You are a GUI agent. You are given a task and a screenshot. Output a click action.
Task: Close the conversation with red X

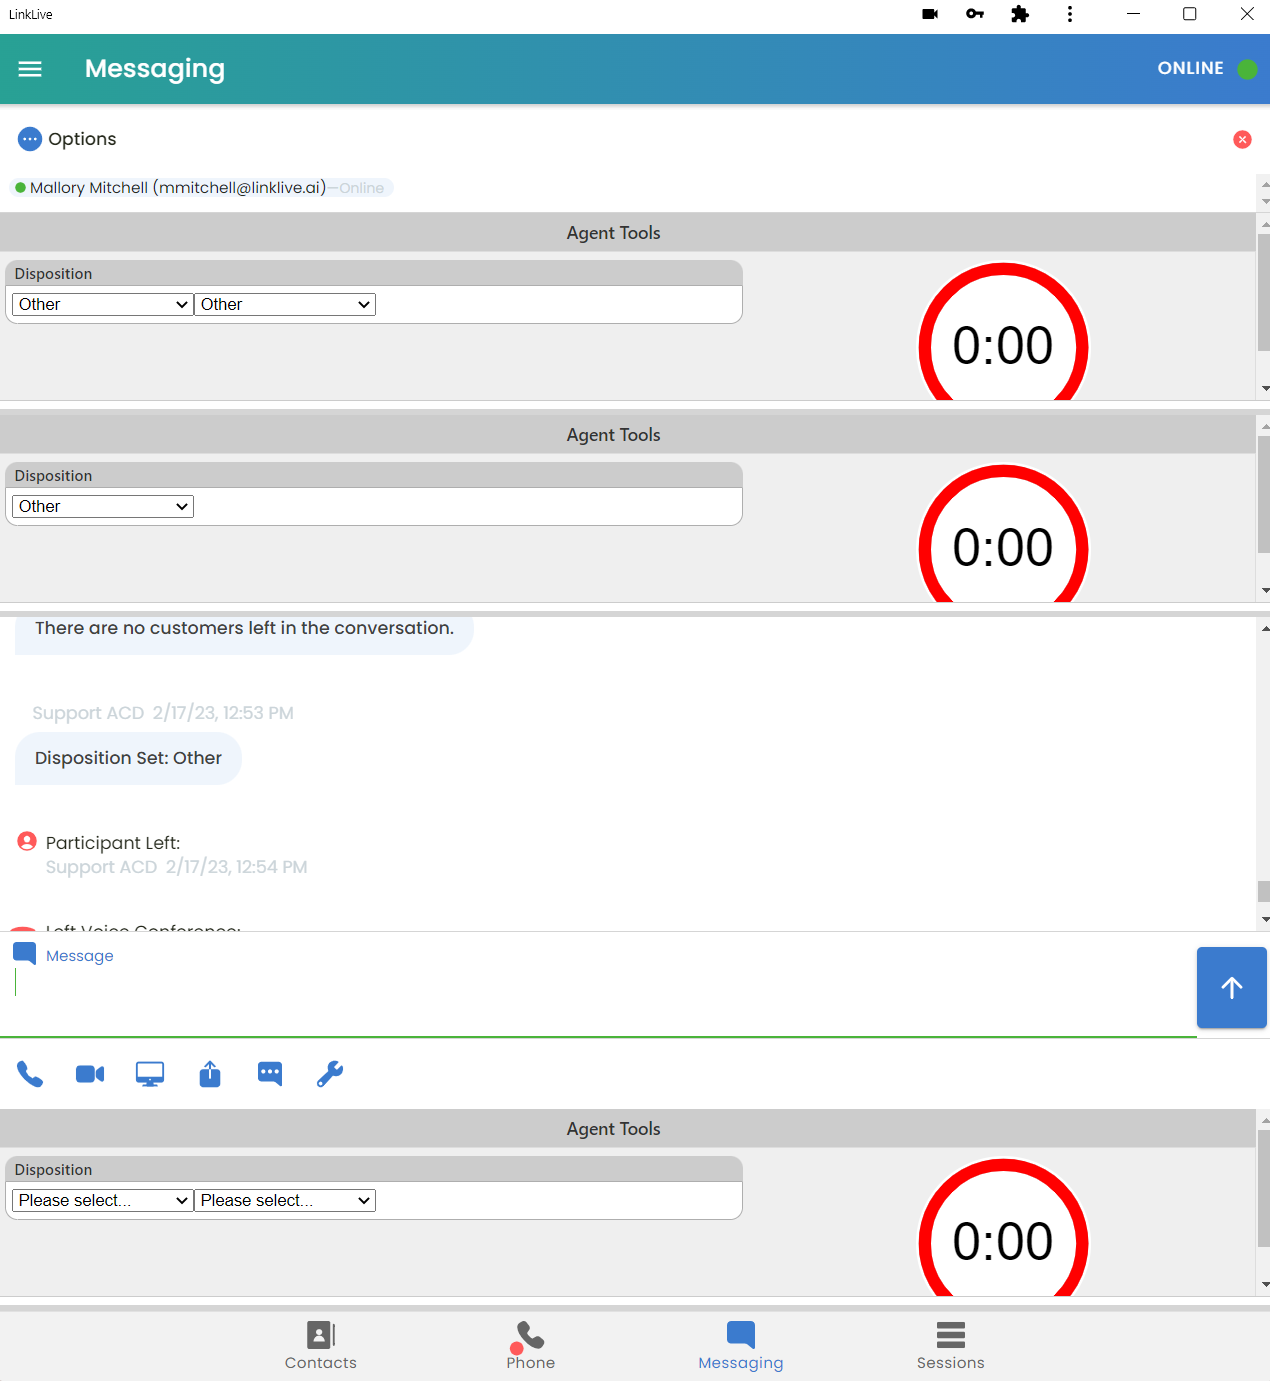(1242, 139)
